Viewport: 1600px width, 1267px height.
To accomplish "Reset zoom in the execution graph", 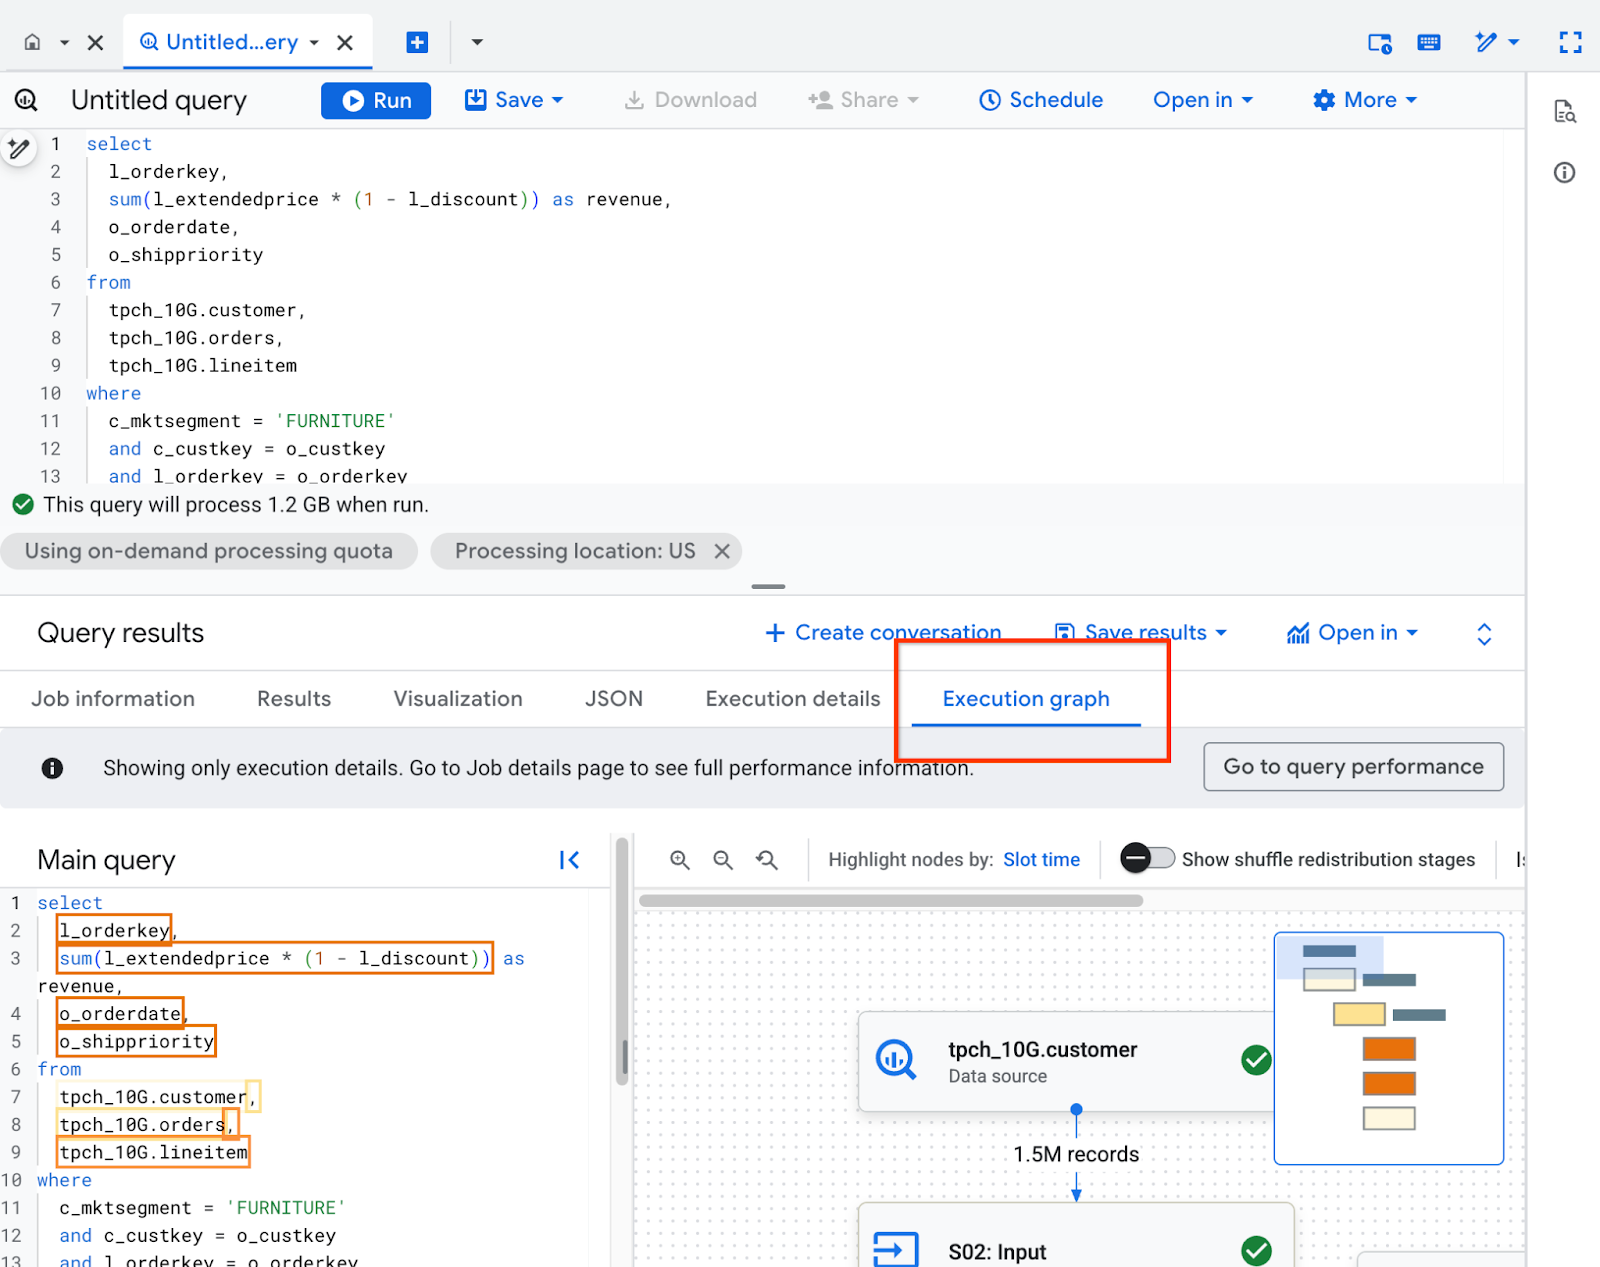I will (x=767, y=860).
